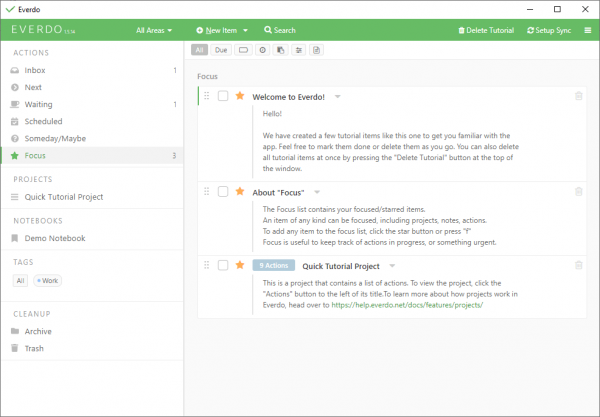Click the Next arrow icon
The height and width of the screenshot is (417, 600).
tap(15, 87)
